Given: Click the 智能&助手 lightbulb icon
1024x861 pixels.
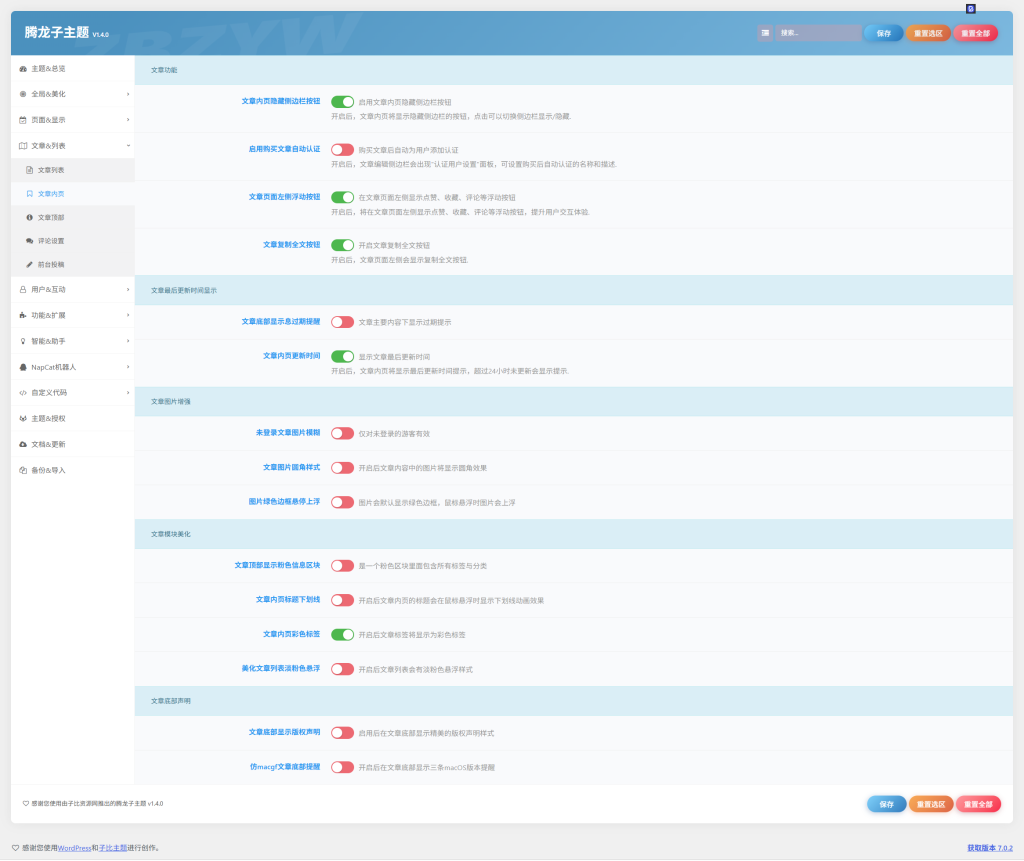Looking at the screenshot, I should (23, 341).
